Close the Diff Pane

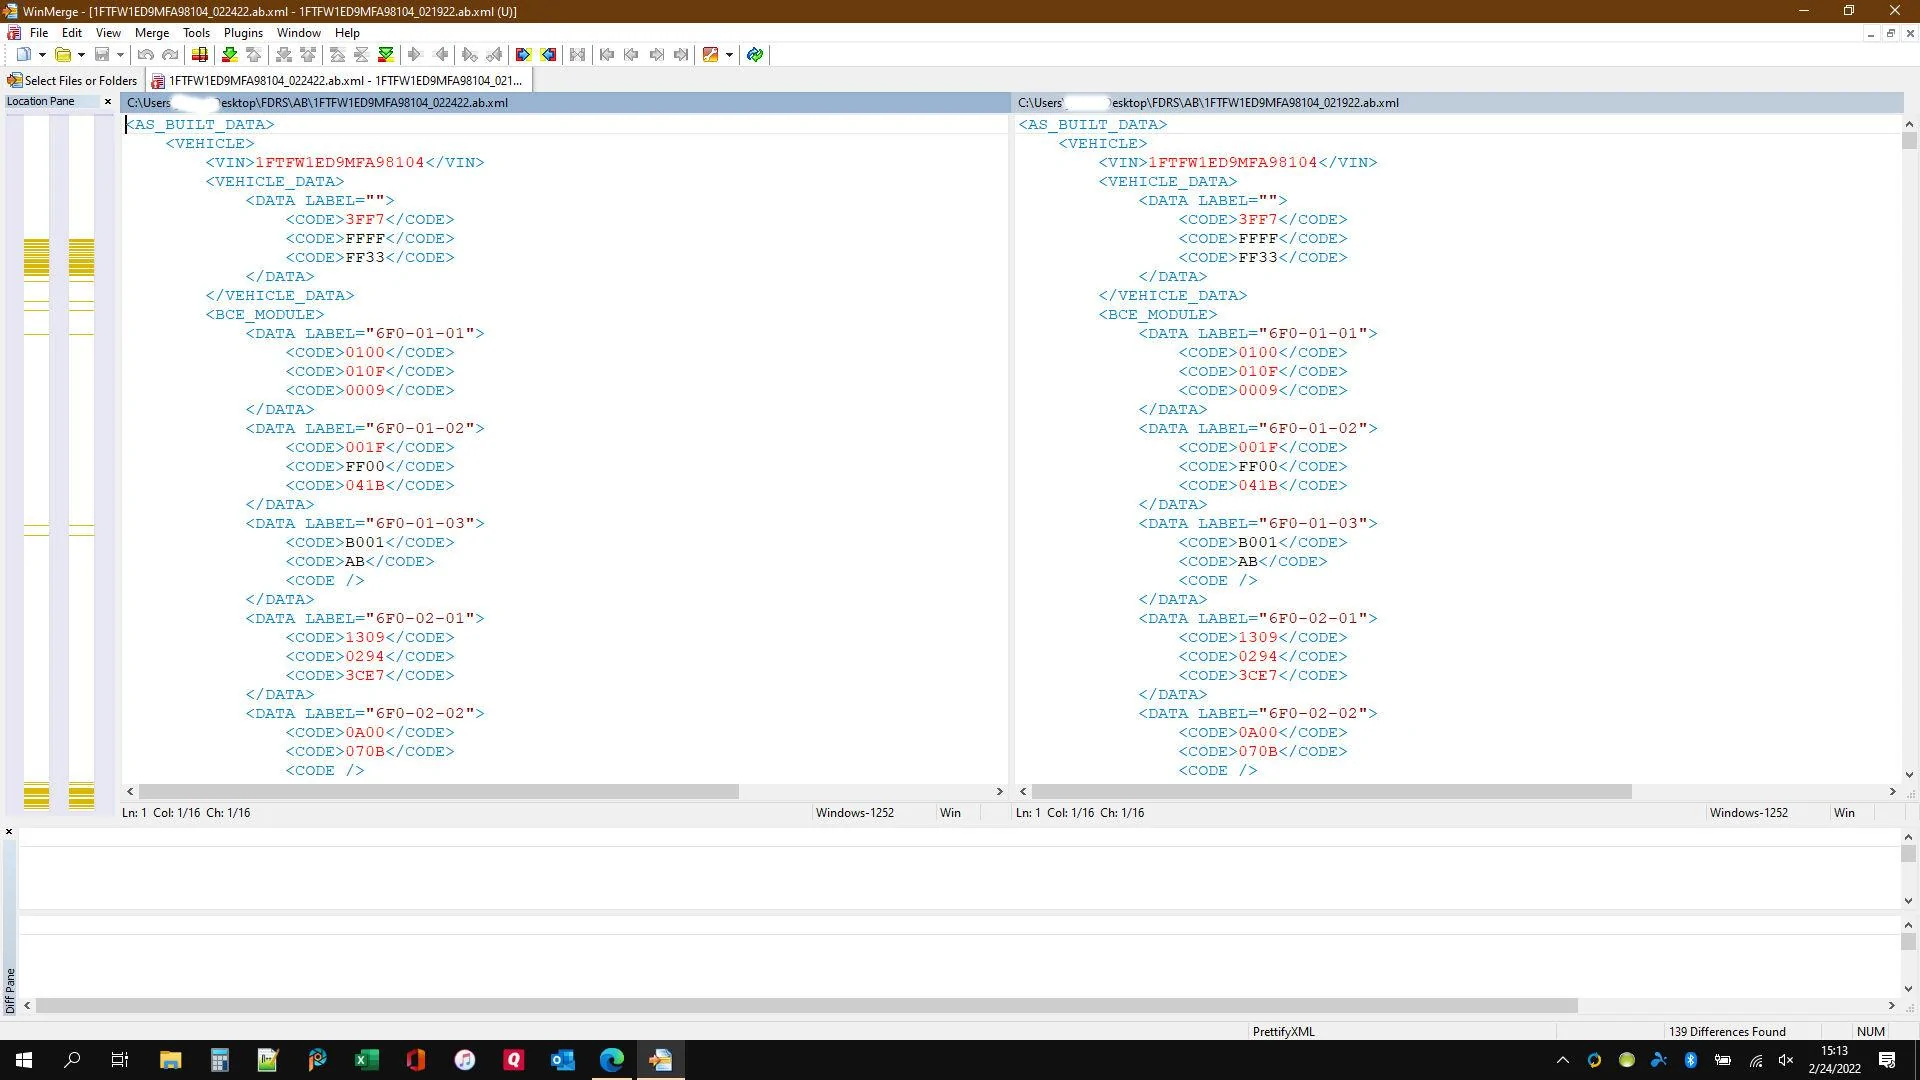[x=9, y=832]
